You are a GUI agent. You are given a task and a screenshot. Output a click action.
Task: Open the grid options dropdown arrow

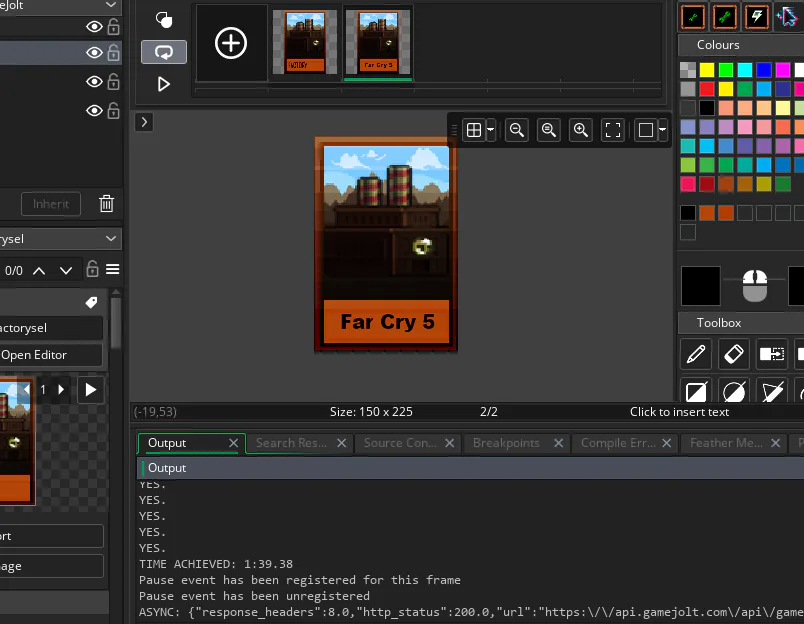click(491, 130)
